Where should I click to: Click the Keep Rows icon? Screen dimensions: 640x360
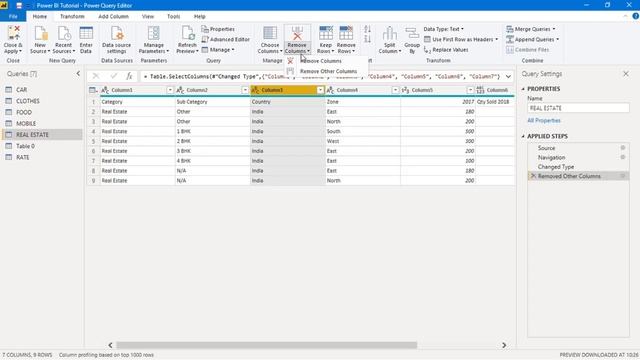click(x=326, y=33)
